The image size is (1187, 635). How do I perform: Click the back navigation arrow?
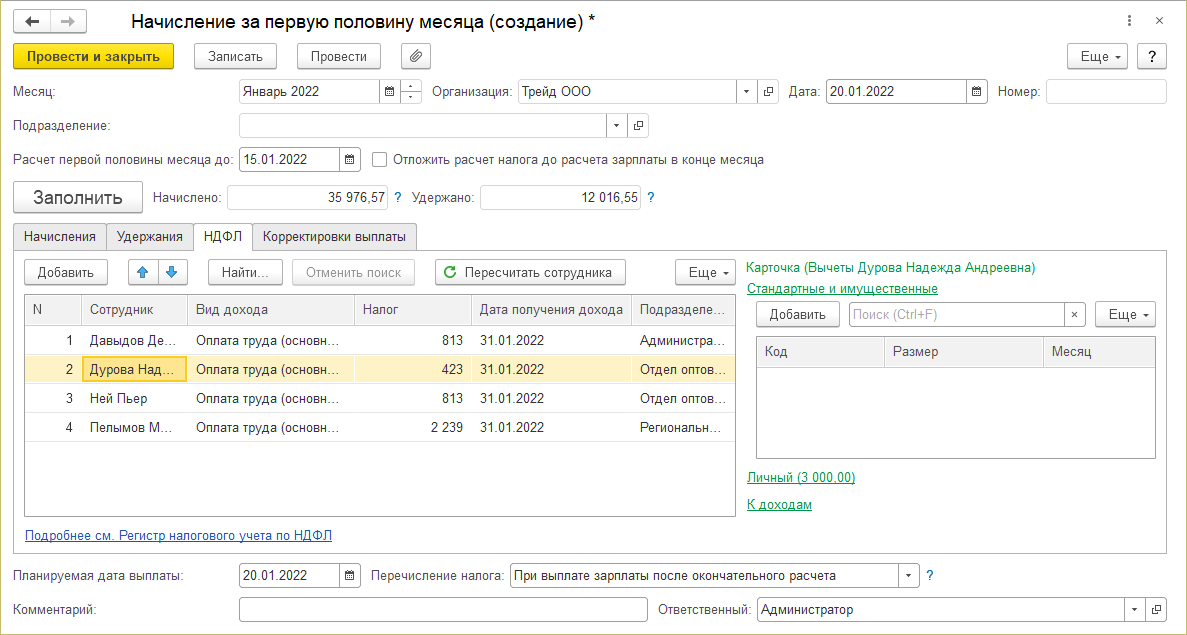32,21
